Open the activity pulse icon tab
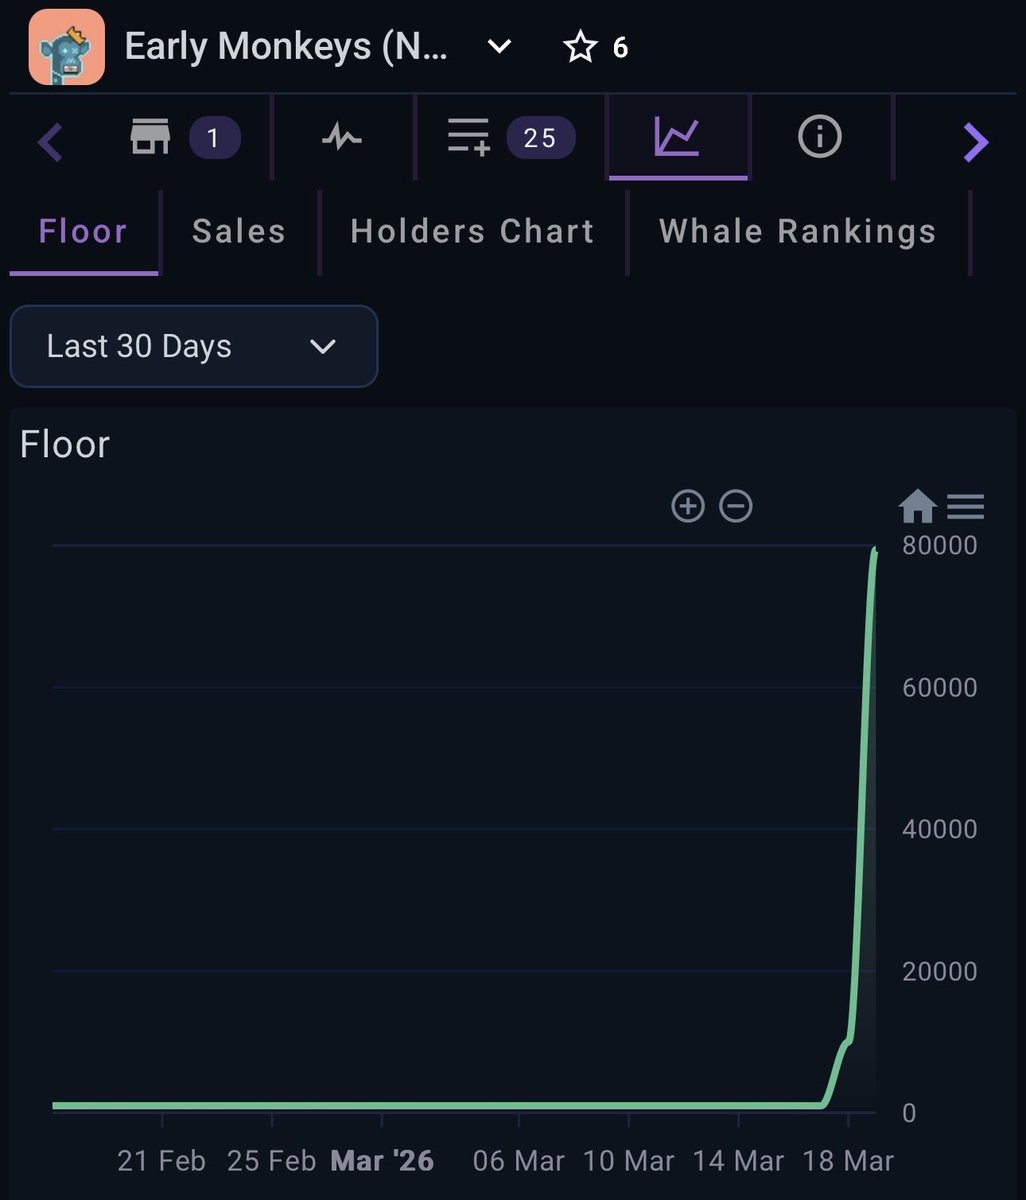The width and height of the screenshot is (1026, 1200). coord(342,138)
